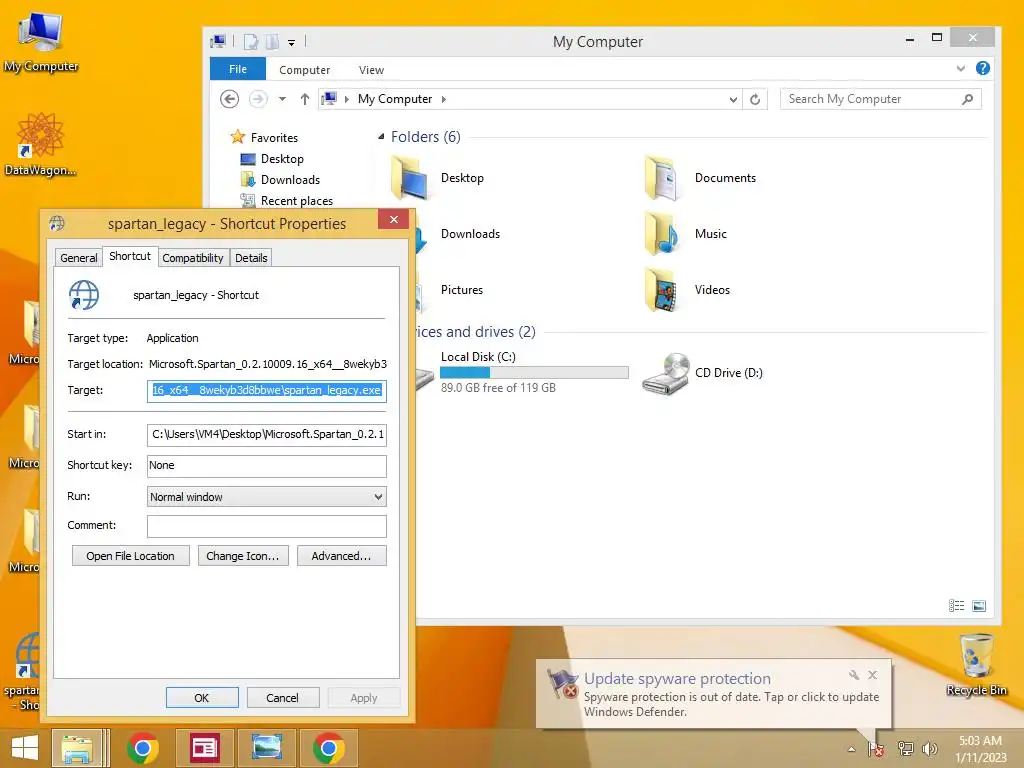The height and width of the screenshot is (768, 1024).
Task: Open My Computer desktop icon
Action: tap(40, 40)
